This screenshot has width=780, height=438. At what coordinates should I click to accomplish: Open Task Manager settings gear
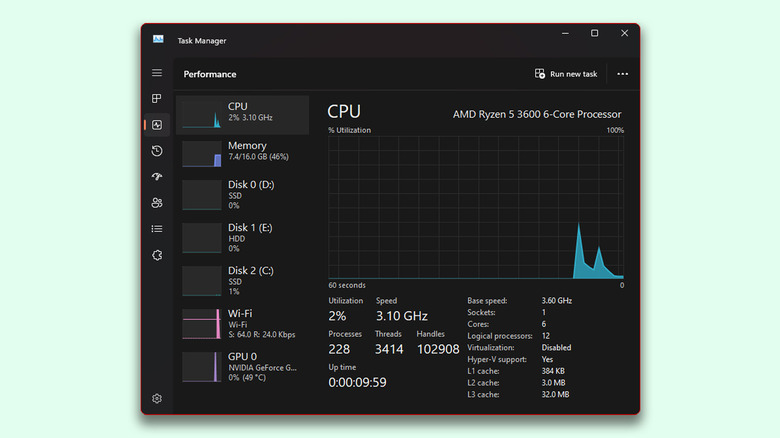click(157, 398)
